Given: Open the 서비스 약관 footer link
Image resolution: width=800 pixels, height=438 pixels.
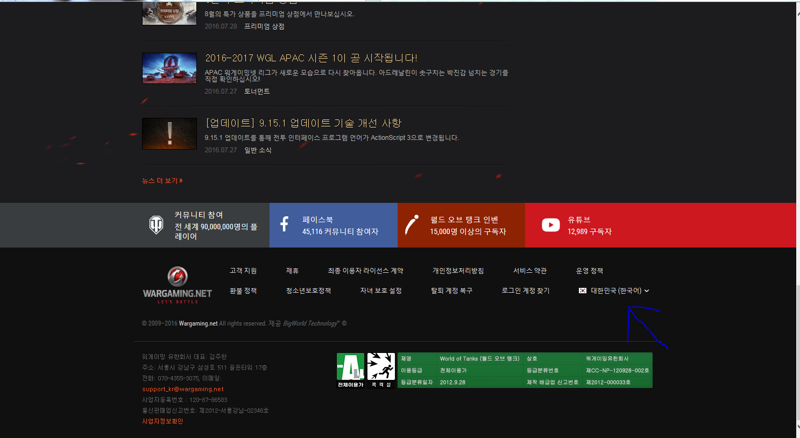Looking at the screenshot, I should [530, 271].
